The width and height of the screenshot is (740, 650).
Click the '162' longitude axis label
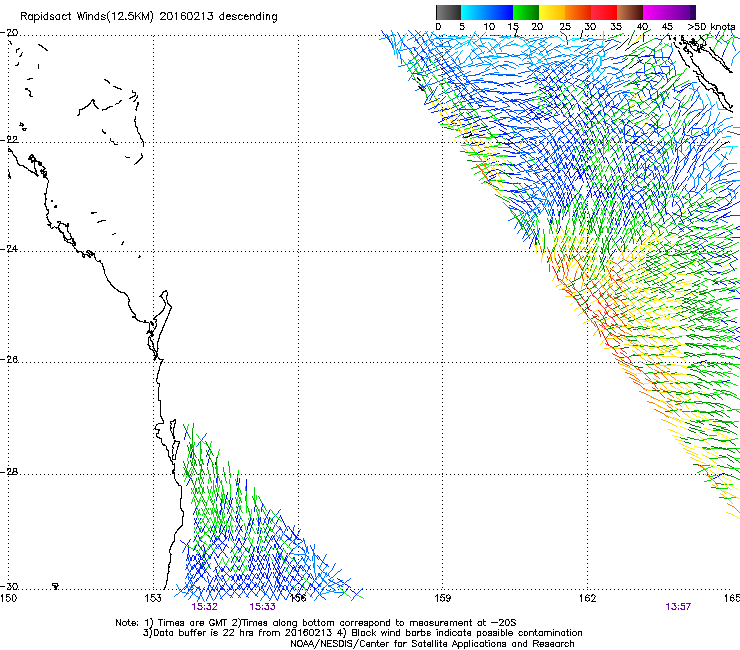coord(587,598)
